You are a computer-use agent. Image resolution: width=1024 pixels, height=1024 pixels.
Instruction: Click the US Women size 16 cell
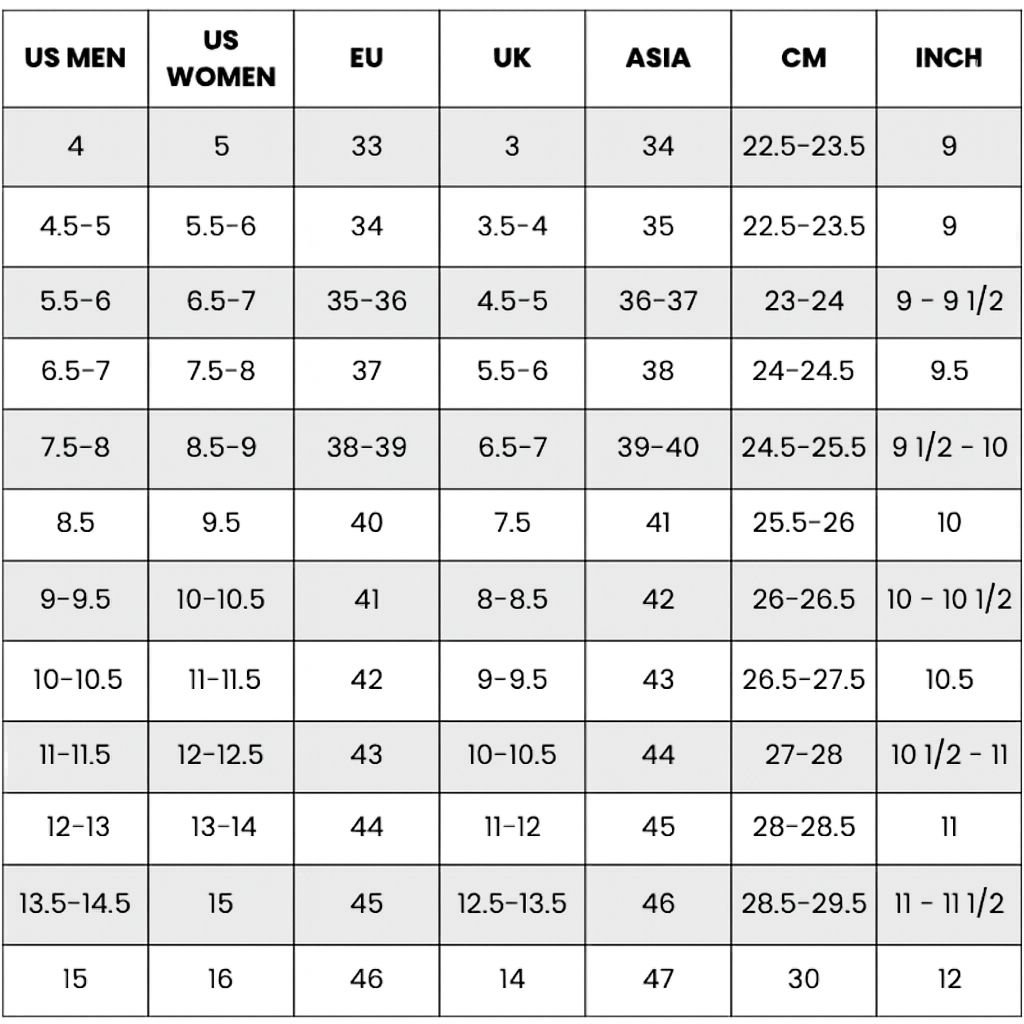221,978
